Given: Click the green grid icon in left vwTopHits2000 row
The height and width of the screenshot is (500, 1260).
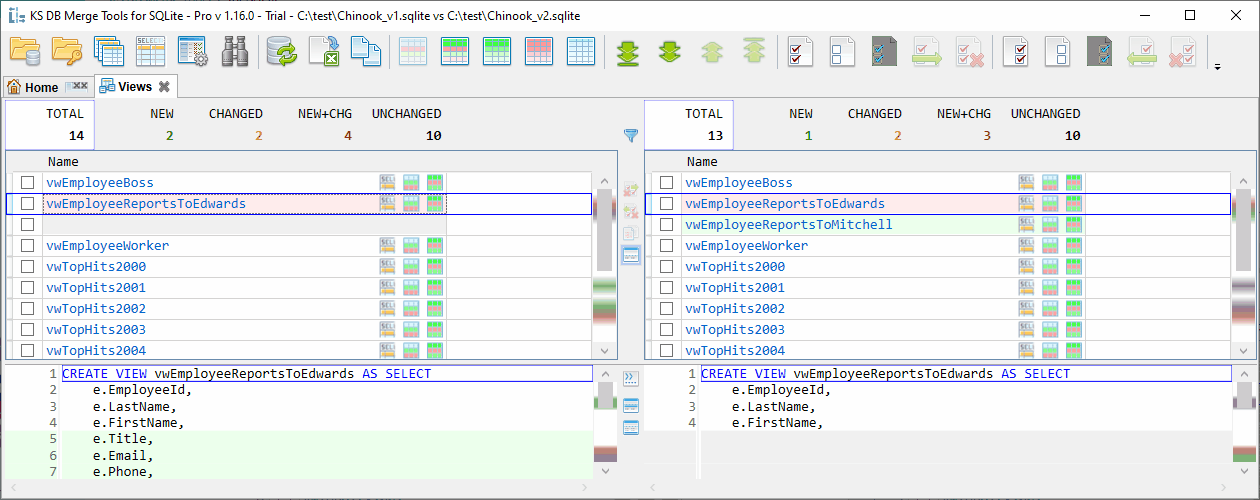Looking at the screenshot, I should [x=434, y=267].
